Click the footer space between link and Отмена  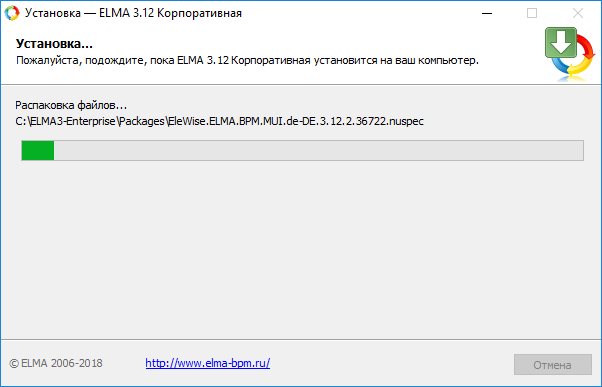[392, 363]
